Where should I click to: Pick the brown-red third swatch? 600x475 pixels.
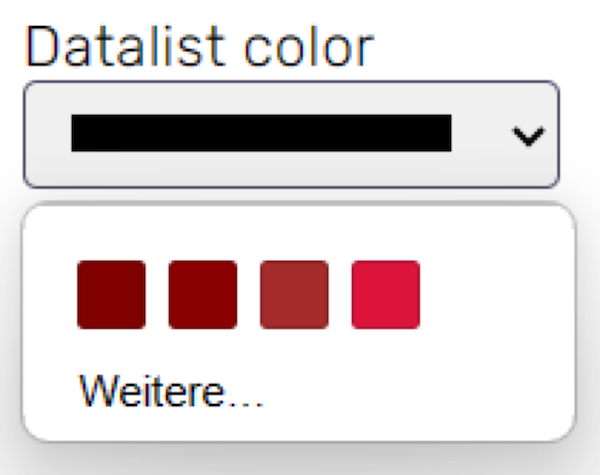pos(294,295)
